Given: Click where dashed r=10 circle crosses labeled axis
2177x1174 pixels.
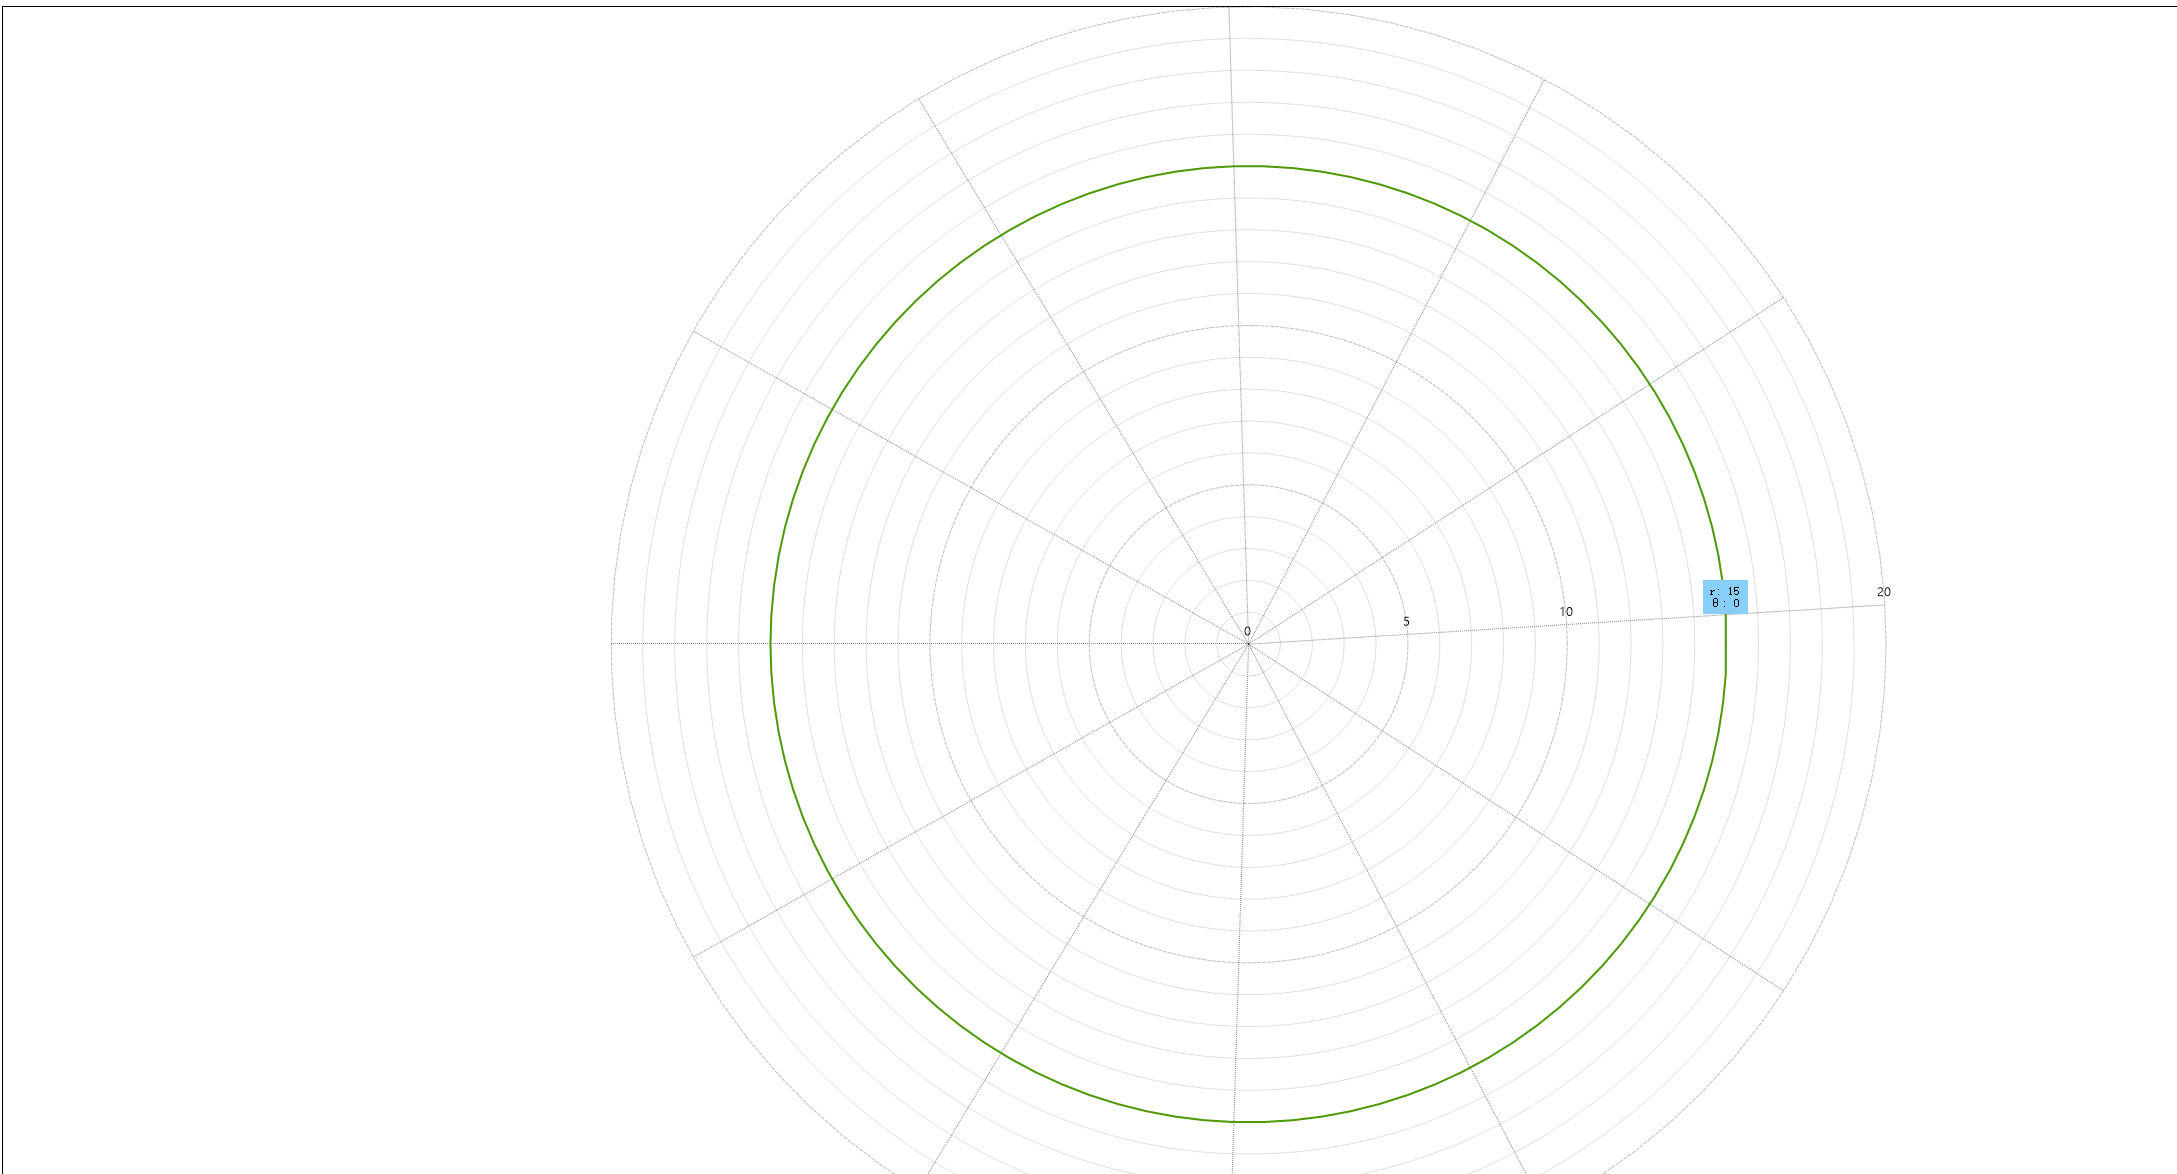Looking at the screenshot, I should pyautogui.click(x=1566, y=624).
